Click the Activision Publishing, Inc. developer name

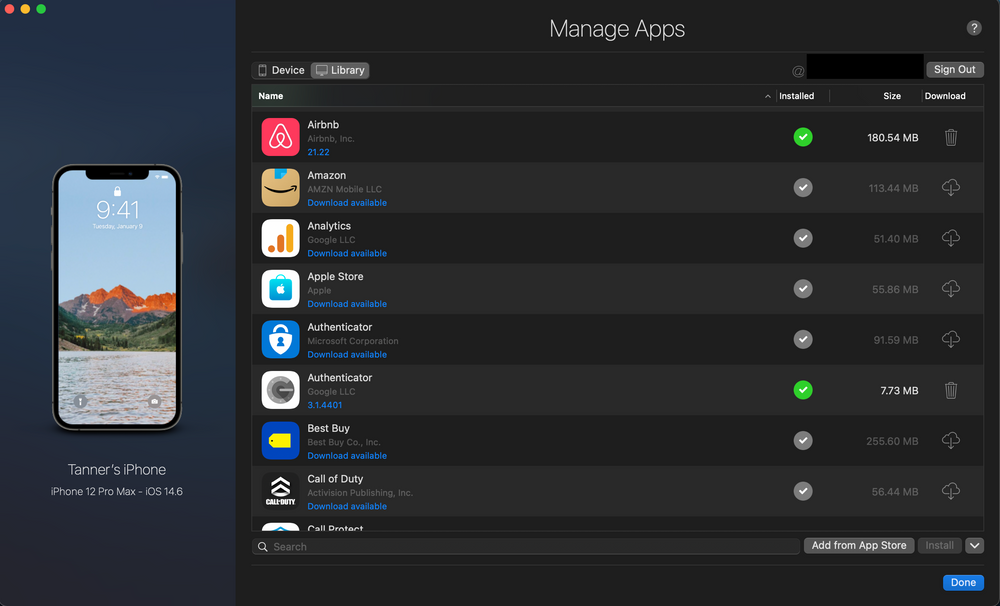360,492
